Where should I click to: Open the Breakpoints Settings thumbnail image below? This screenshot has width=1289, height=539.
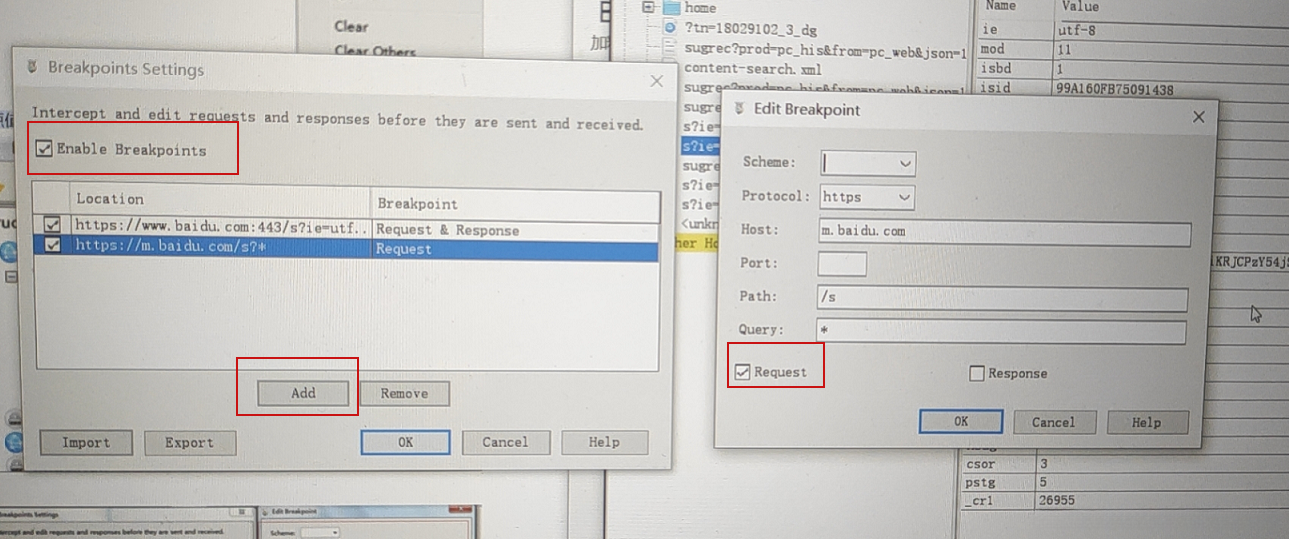pyautogui.click(x=125, y=523)
